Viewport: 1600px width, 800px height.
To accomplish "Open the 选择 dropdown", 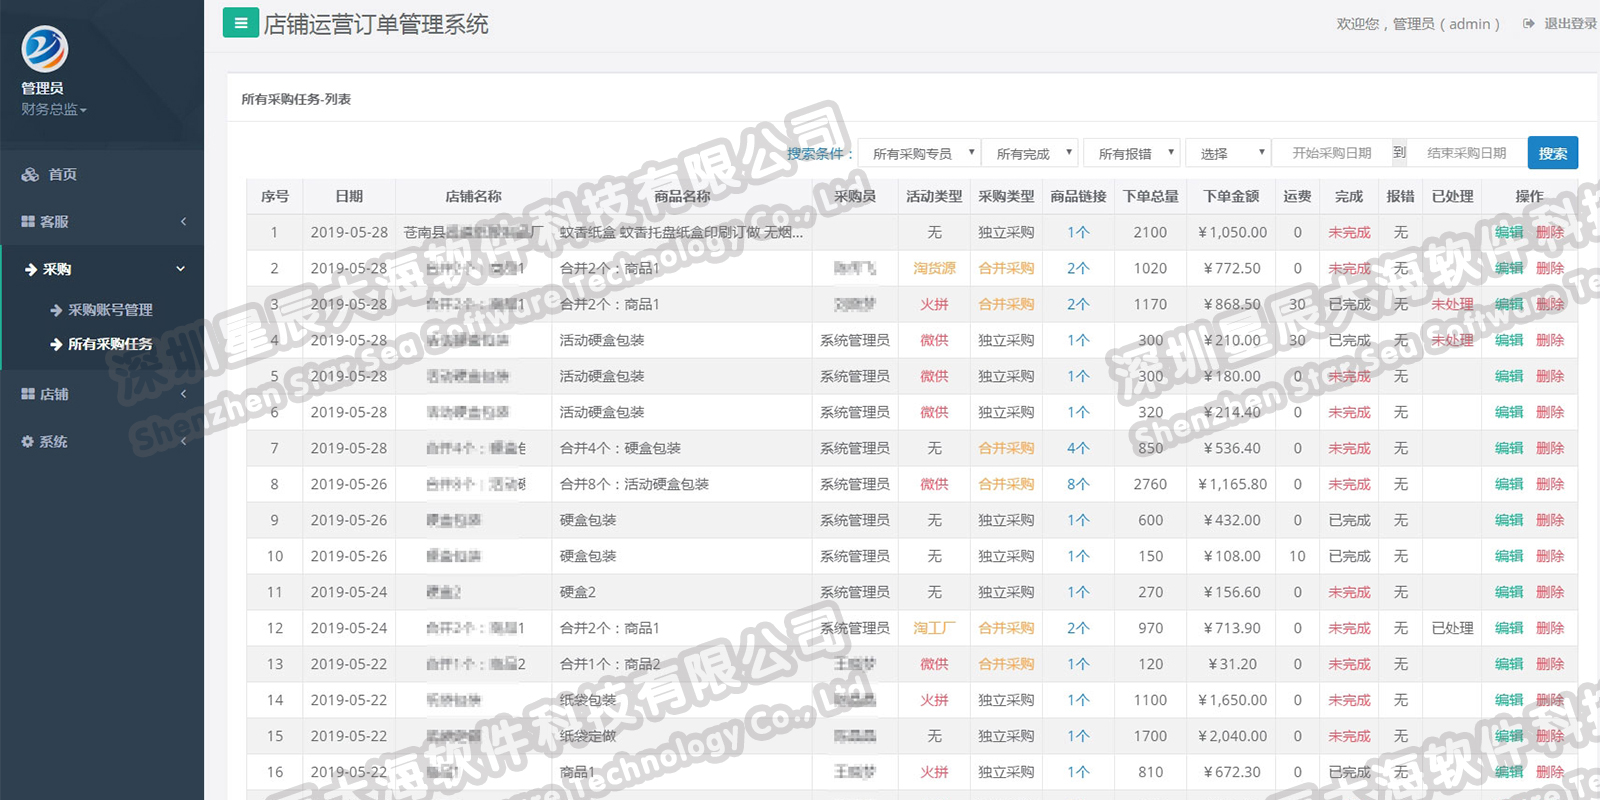I will 1228,153.
